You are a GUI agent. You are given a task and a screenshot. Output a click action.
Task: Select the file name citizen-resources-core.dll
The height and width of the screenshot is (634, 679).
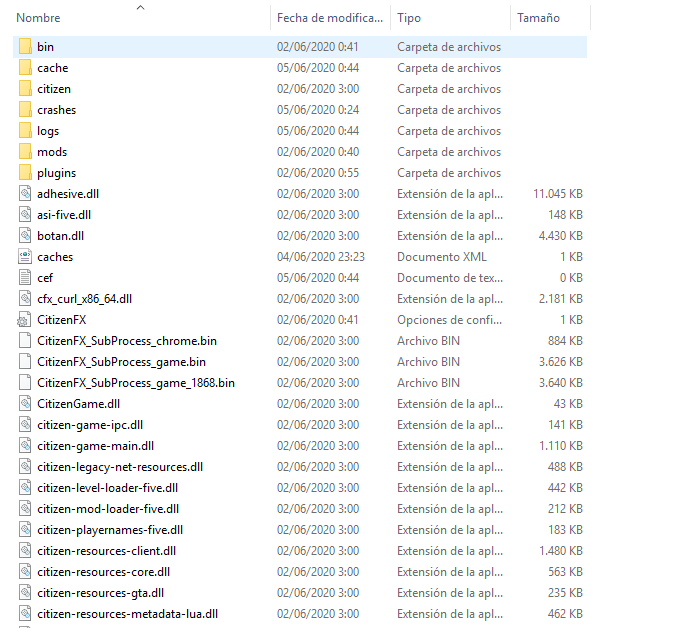(103, 572)
